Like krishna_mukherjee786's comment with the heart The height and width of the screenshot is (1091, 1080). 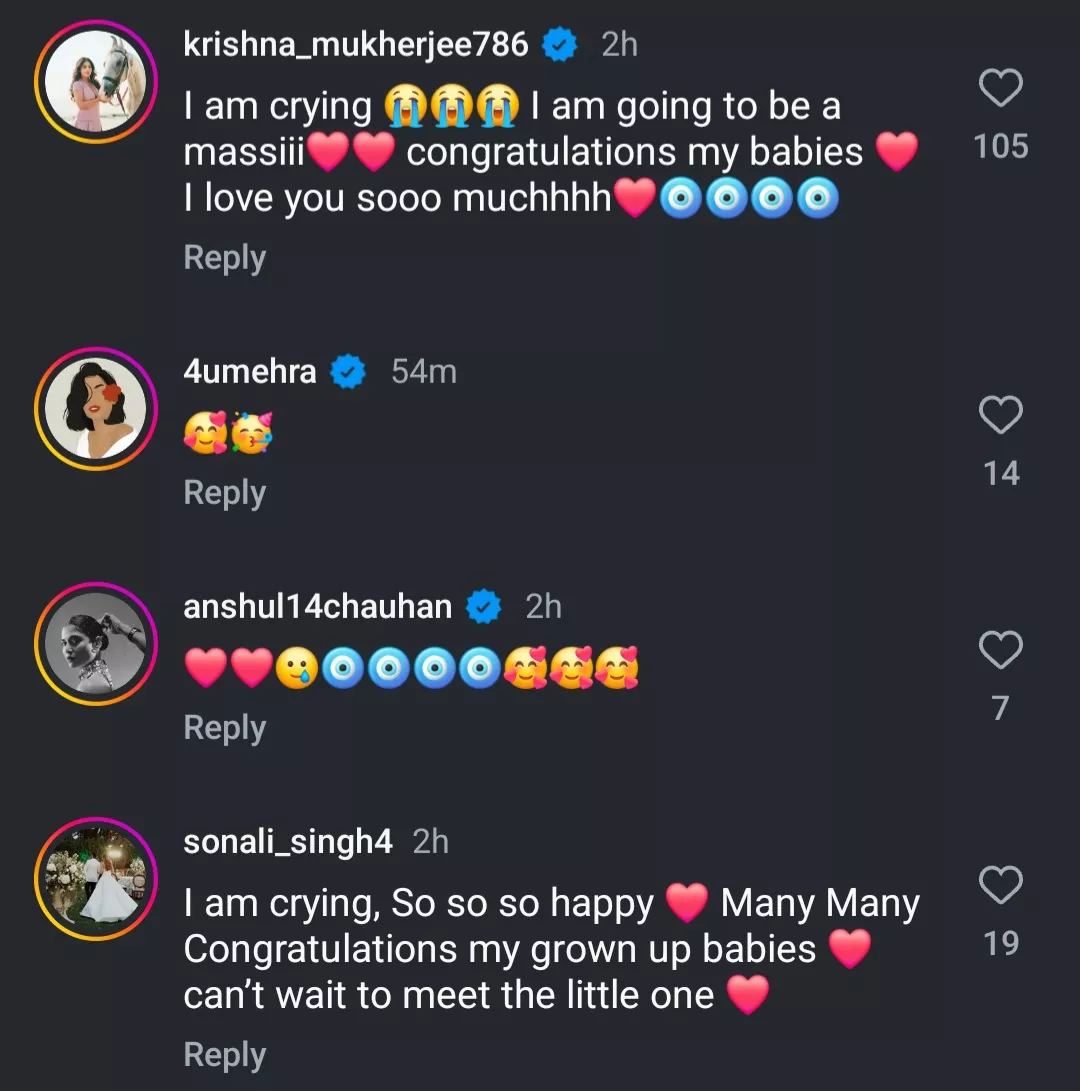(1000, 89)
